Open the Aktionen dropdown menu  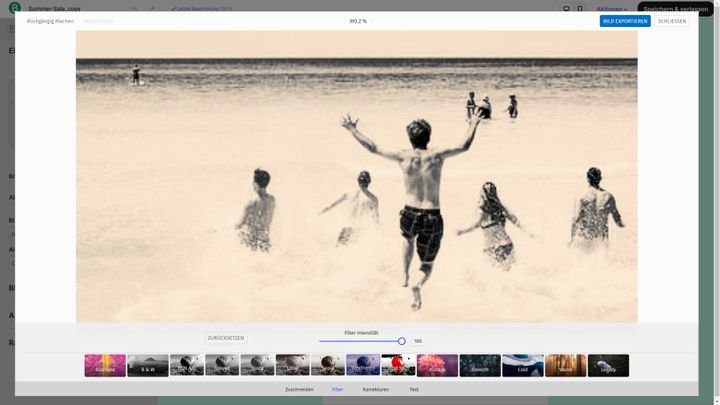(x=612, y=9)
